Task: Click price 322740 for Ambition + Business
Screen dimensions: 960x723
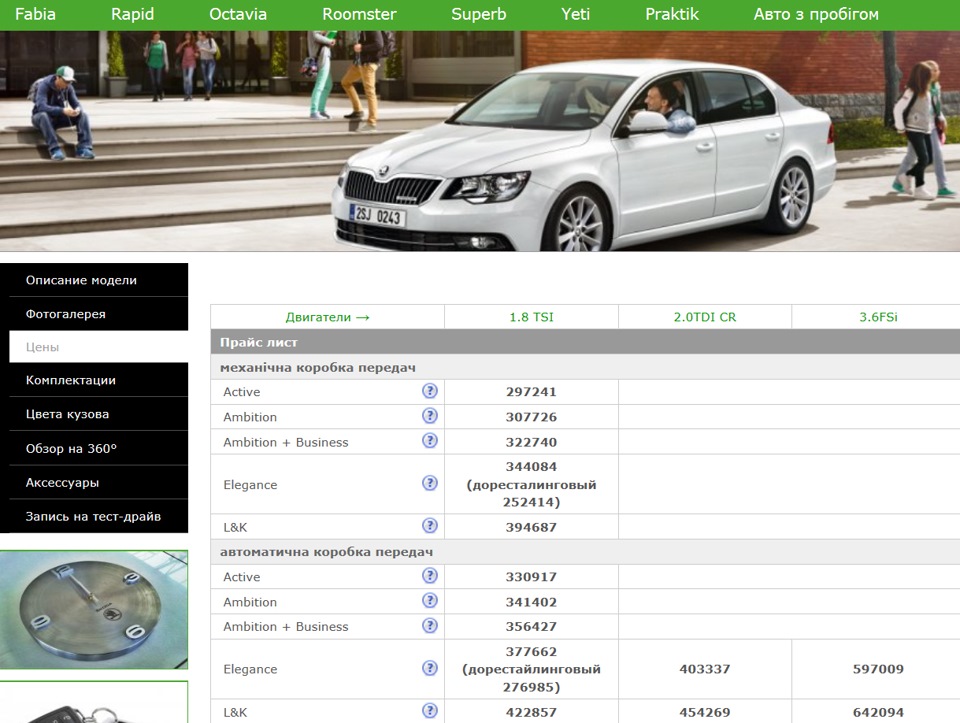Action: [531, 442]
